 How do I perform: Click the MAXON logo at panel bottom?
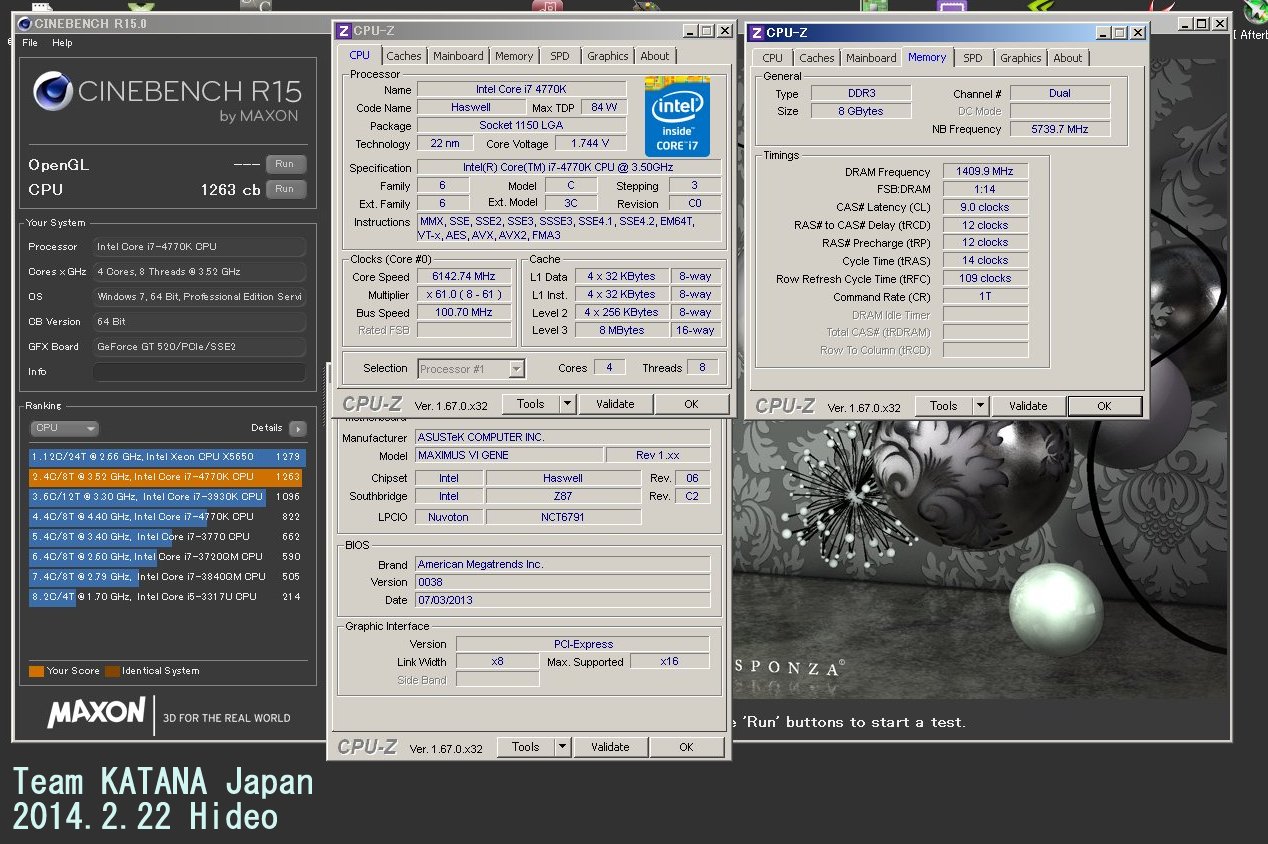(96, 712)
